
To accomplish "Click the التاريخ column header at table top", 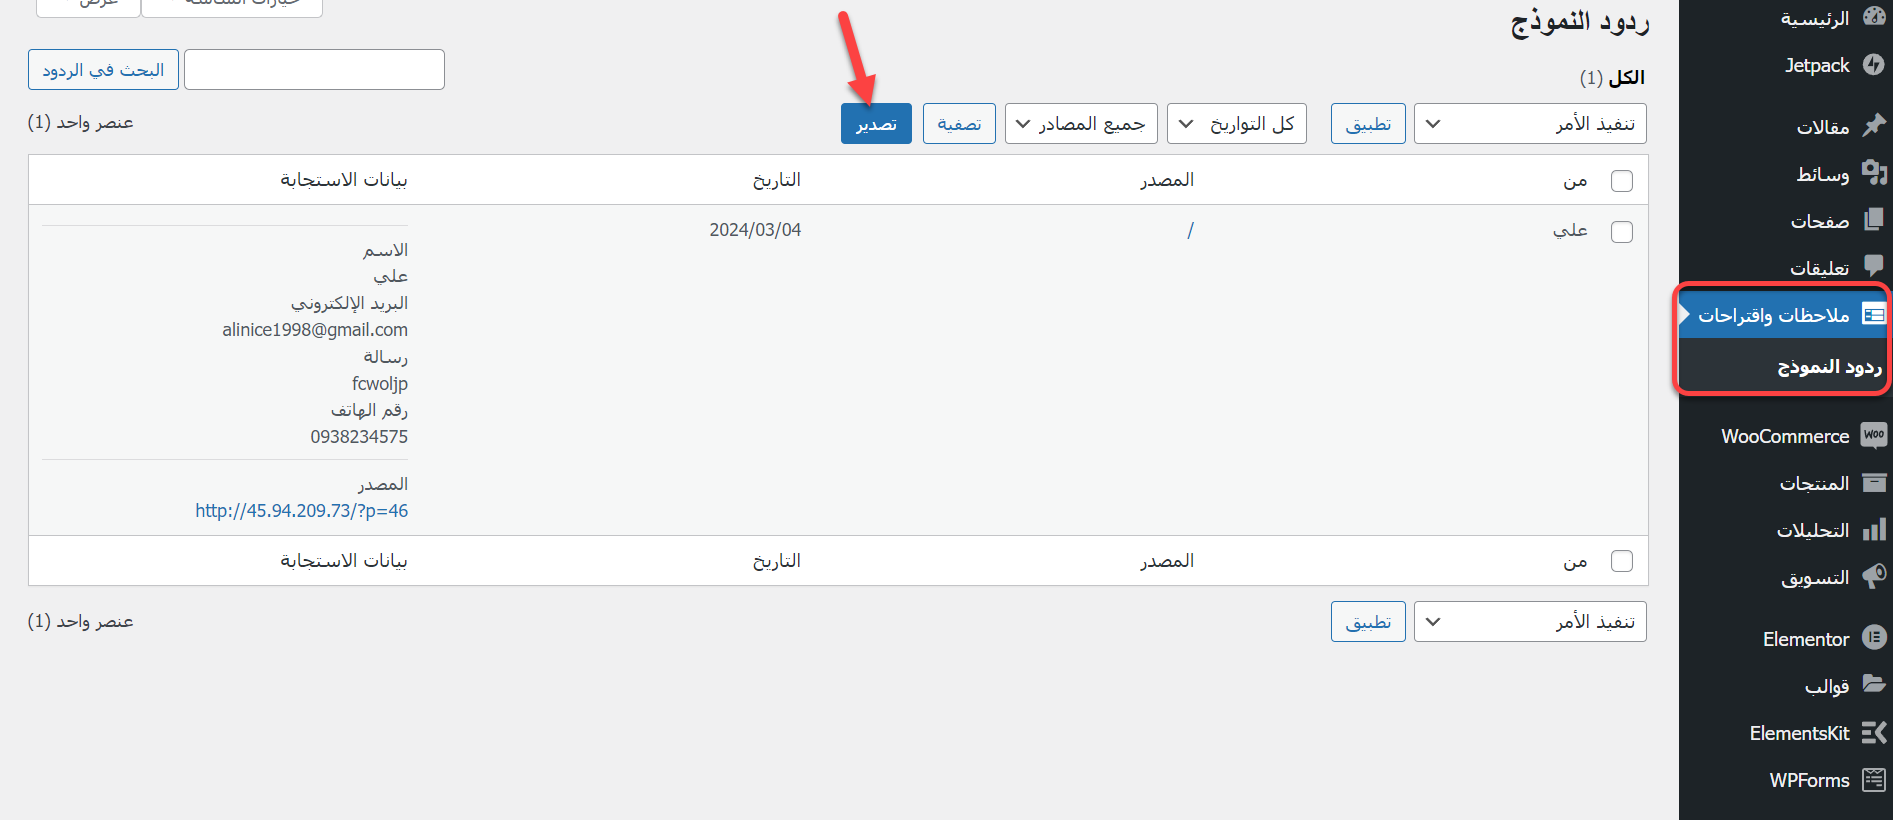I will pyautogui.click(x=777, y=180).
